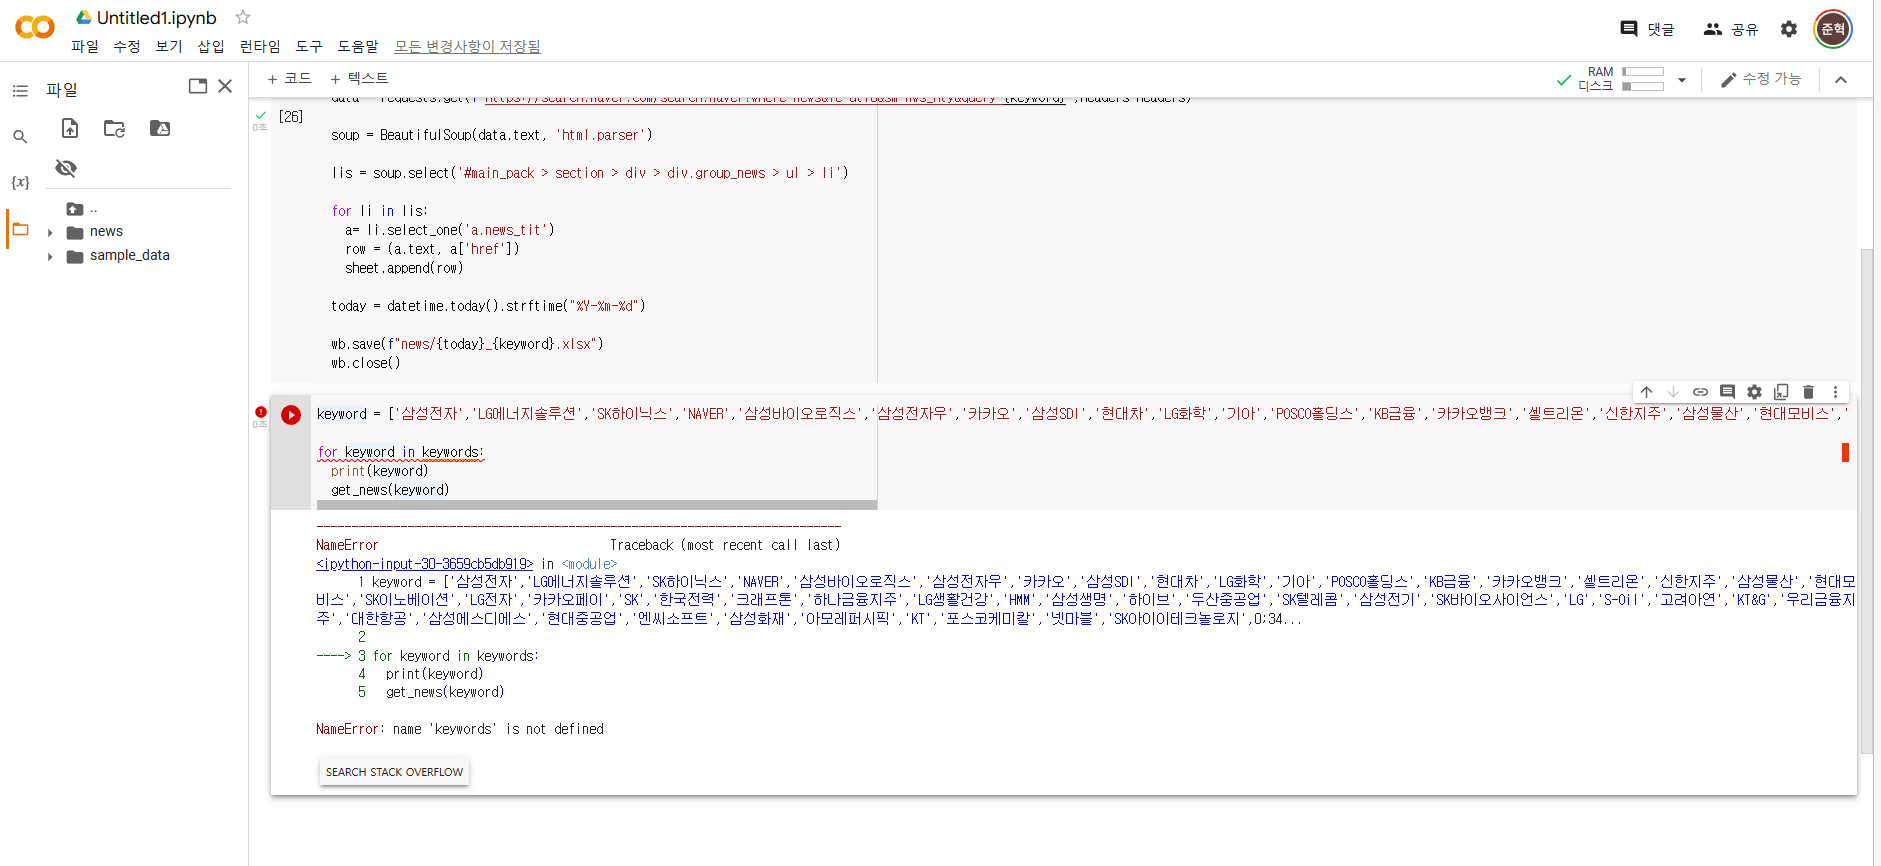
Task: Expand the sample_data folder arrow
Action: click(x=50, y=257)
